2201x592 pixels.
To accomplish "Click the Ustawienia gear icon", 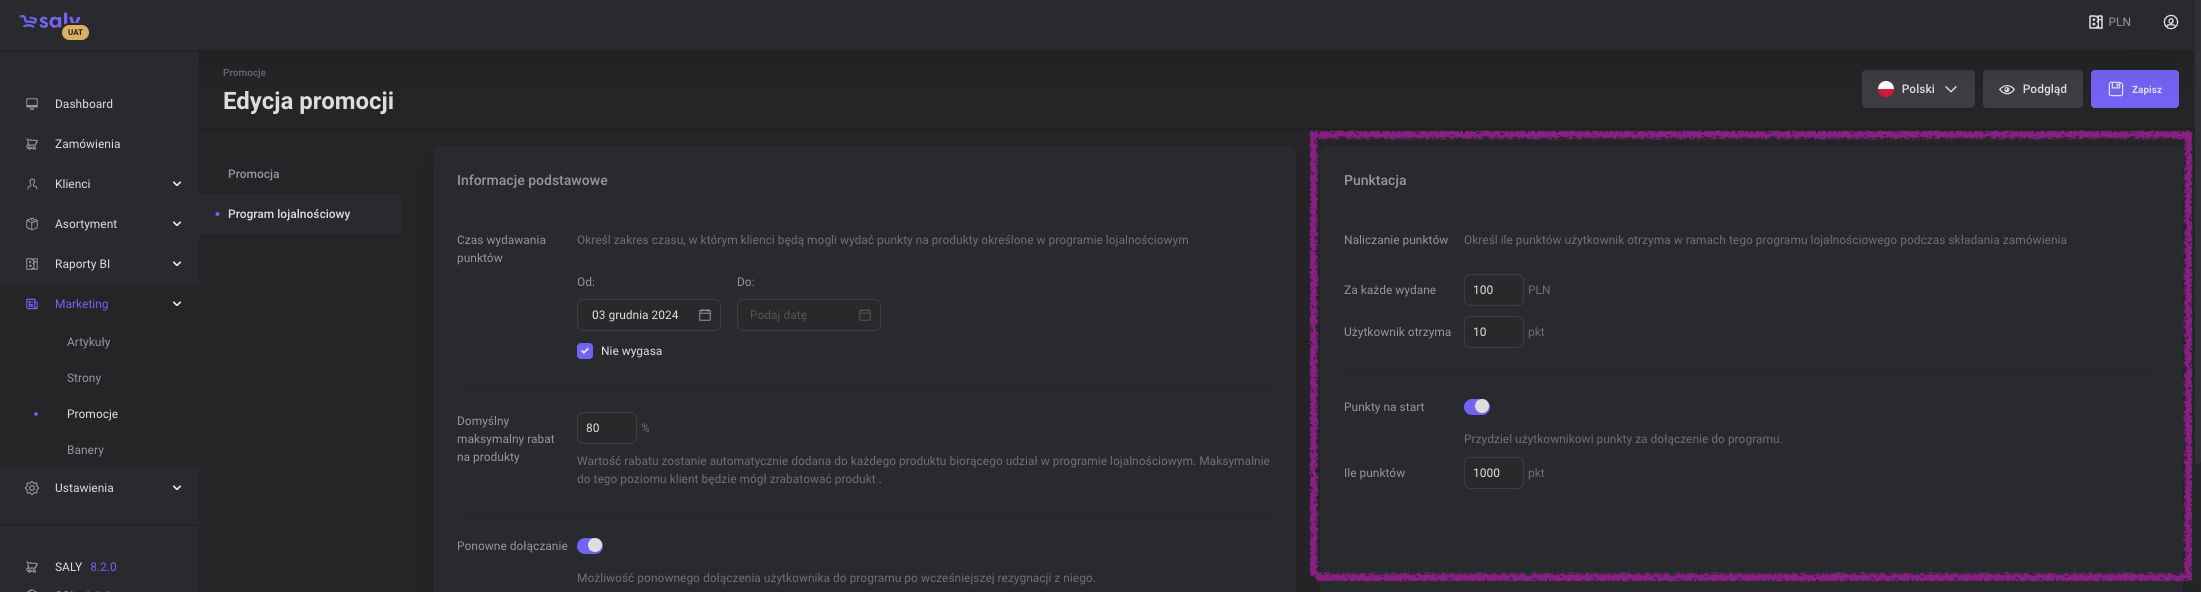I will (x=32, y=488).
